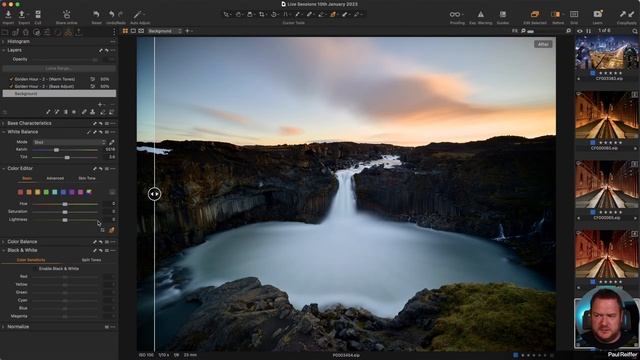Screen dimensions: 640x360
Task: Switch to single image viewer mode
Action: 133,31
